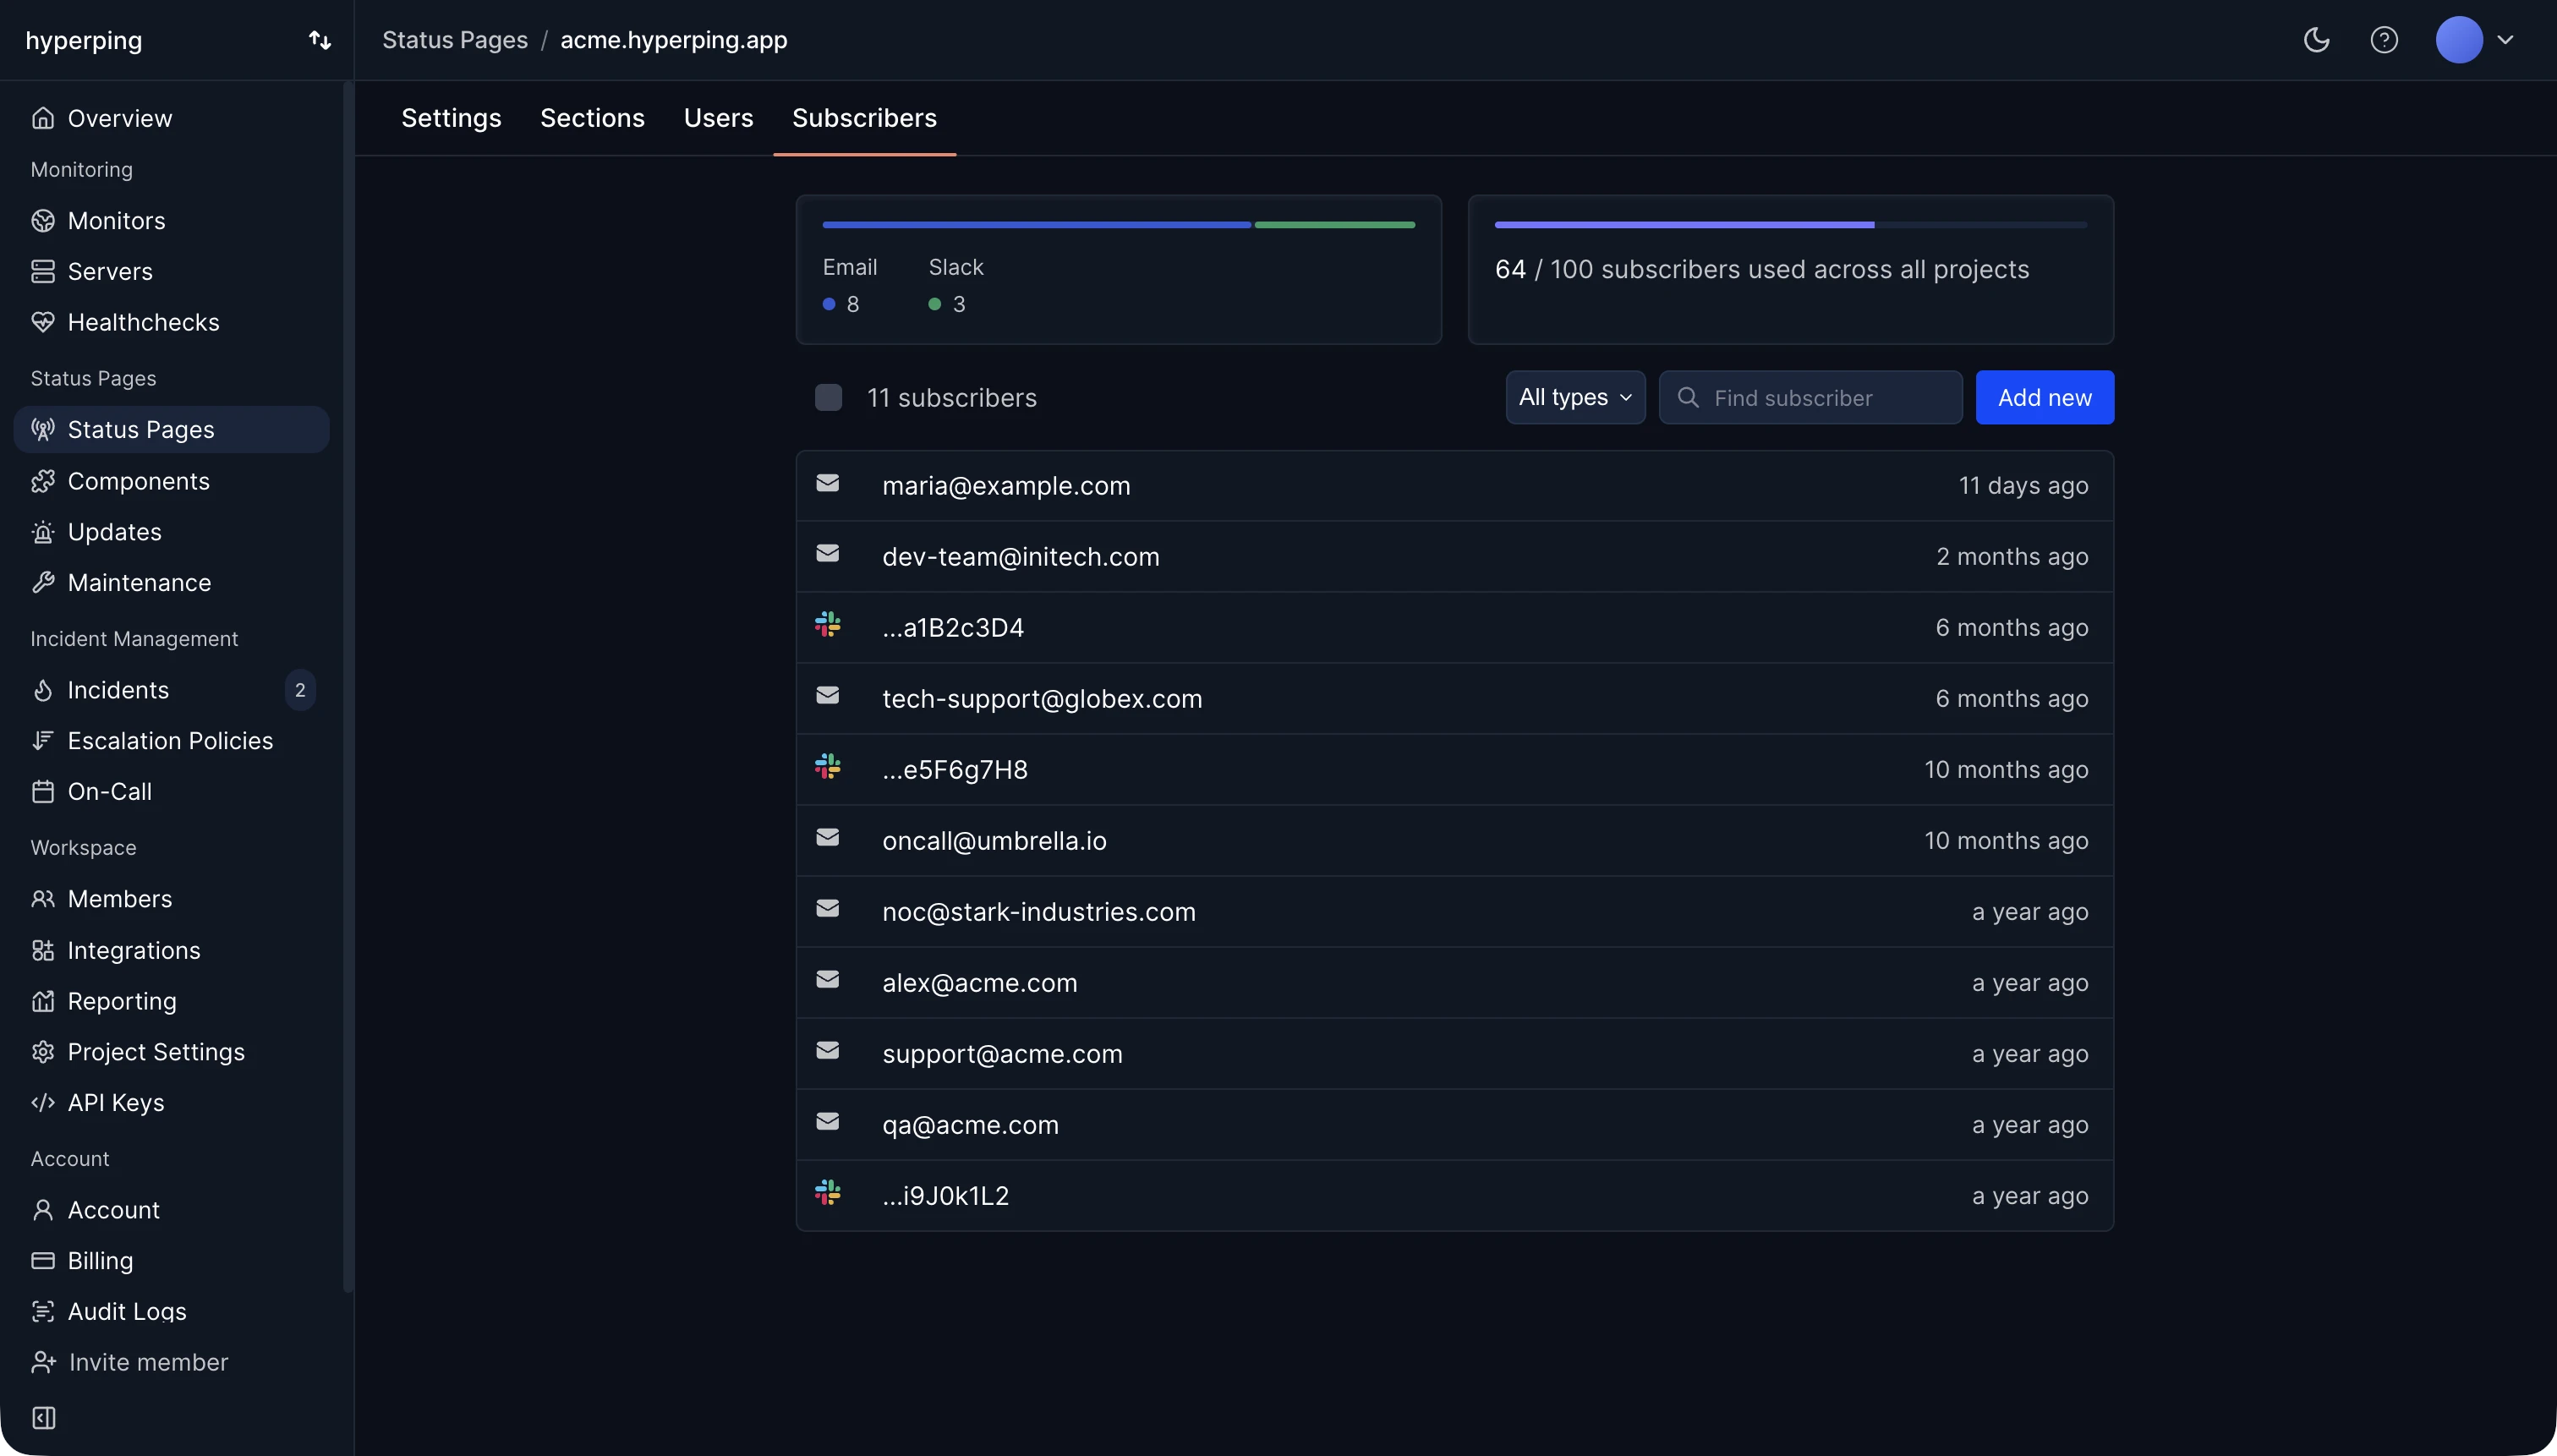
Task: Switch to the Settings tab
Action: click(451, 118)
